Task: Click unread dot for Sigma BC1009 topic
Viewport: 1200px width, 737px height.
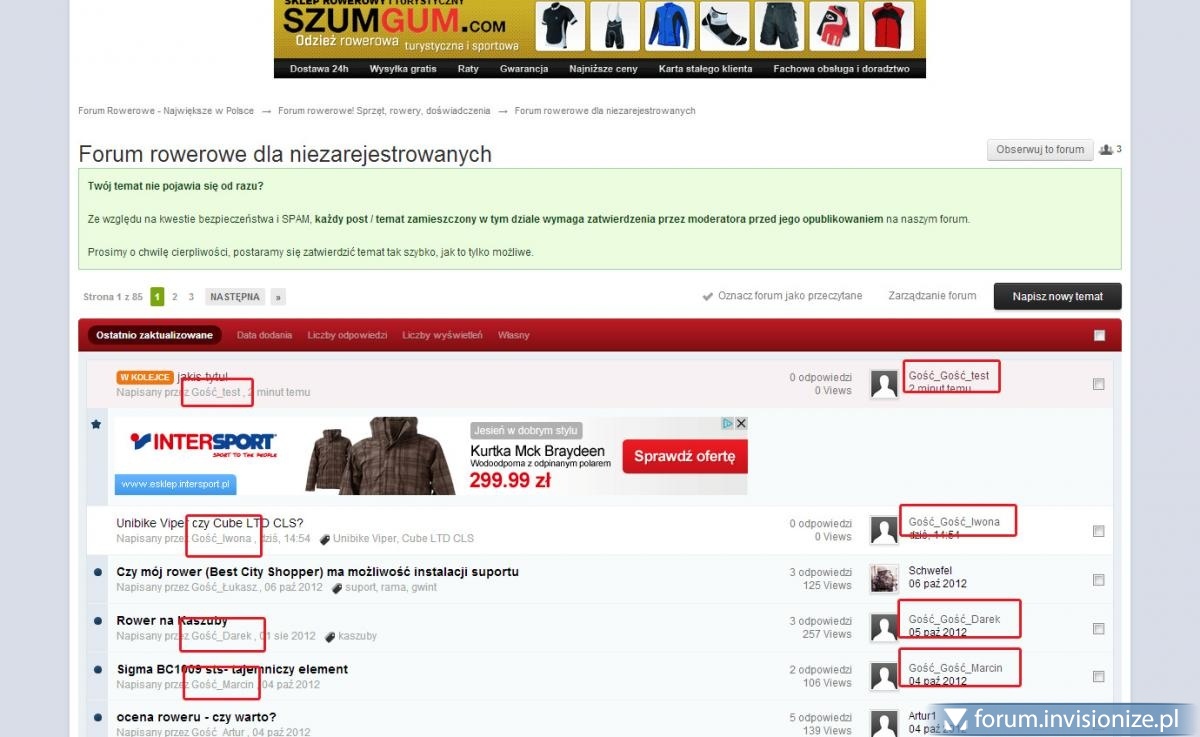Action: tap(98, 669)
